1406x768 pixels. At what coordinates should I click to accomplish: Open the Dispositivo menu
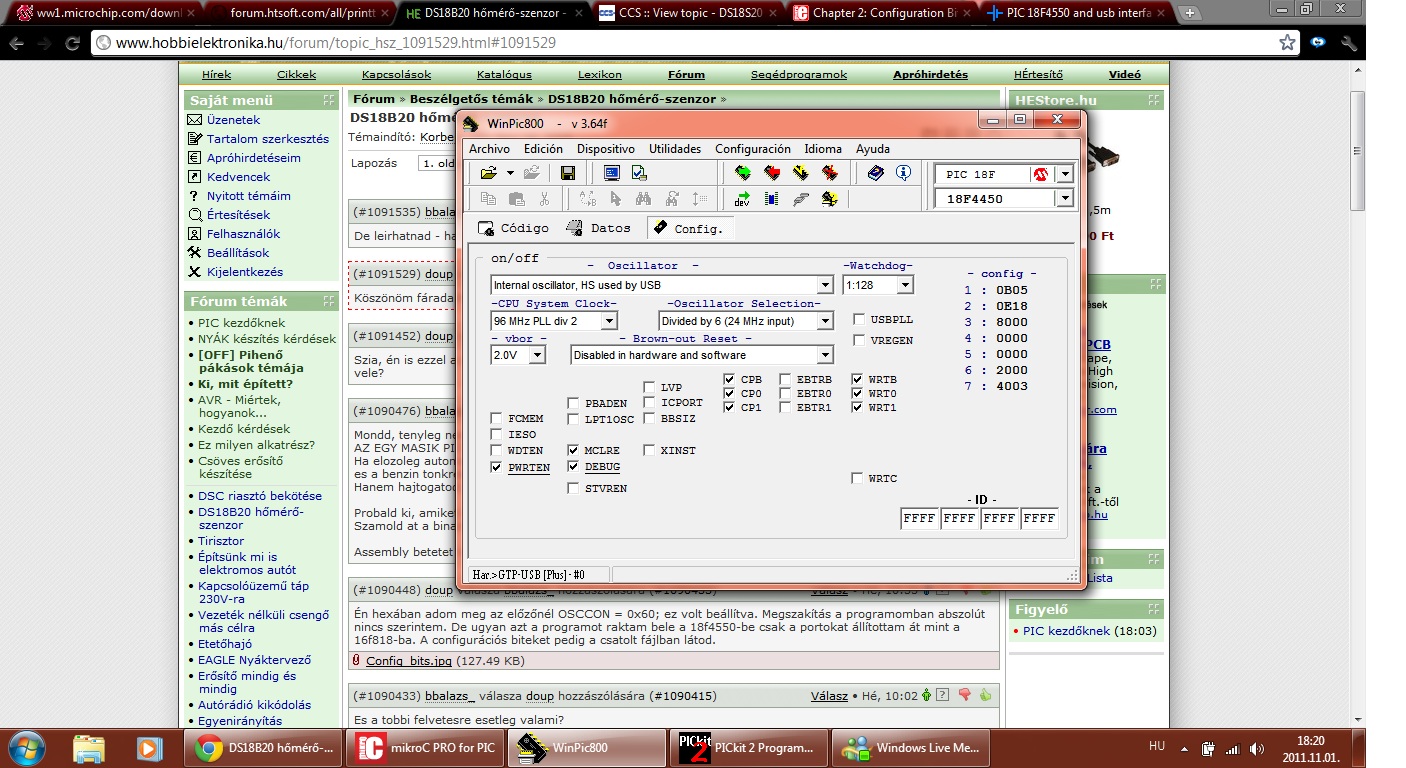(x=606, y=149)
